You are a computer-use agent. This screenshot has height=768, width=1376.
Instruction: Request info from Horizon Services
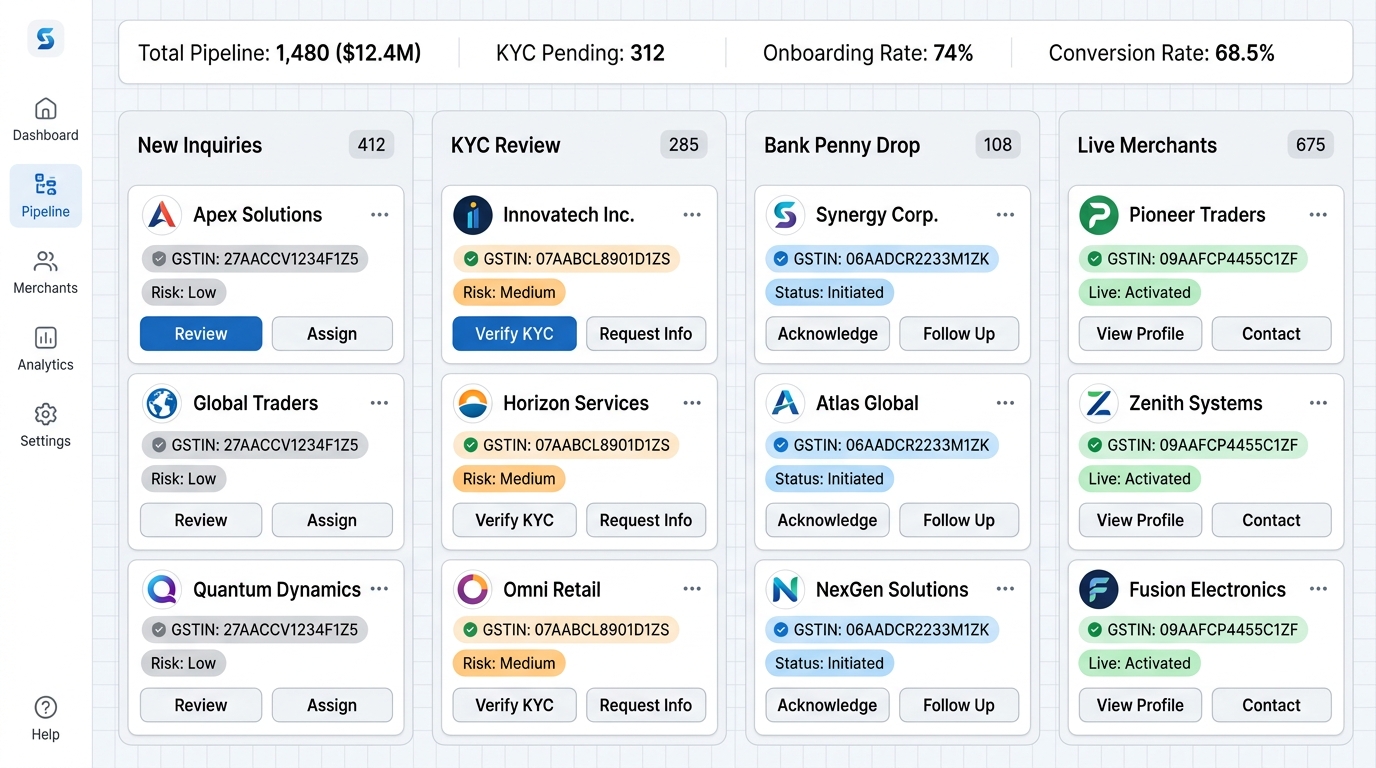click(x=646, y=520)
